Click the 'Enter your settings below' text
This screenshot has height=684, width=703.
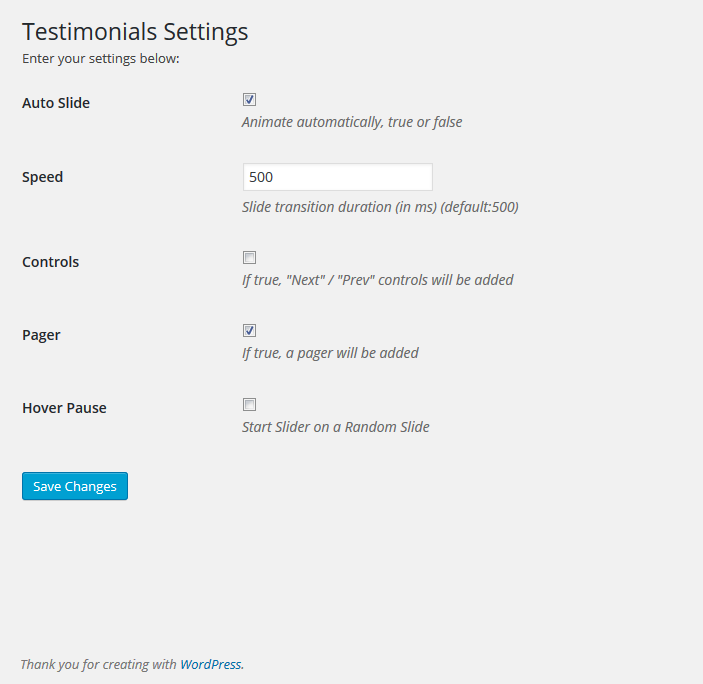pyautogui.click(x=101, y=59)
